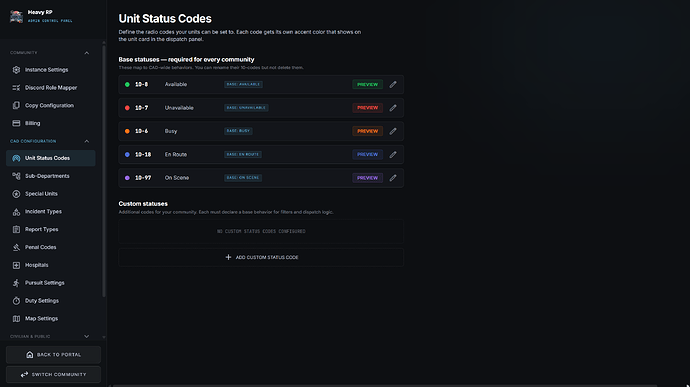The height and width of the screenshot is (387, 690).
Task: Click the Sub-Departments icon
Action: tap(16, 176)
